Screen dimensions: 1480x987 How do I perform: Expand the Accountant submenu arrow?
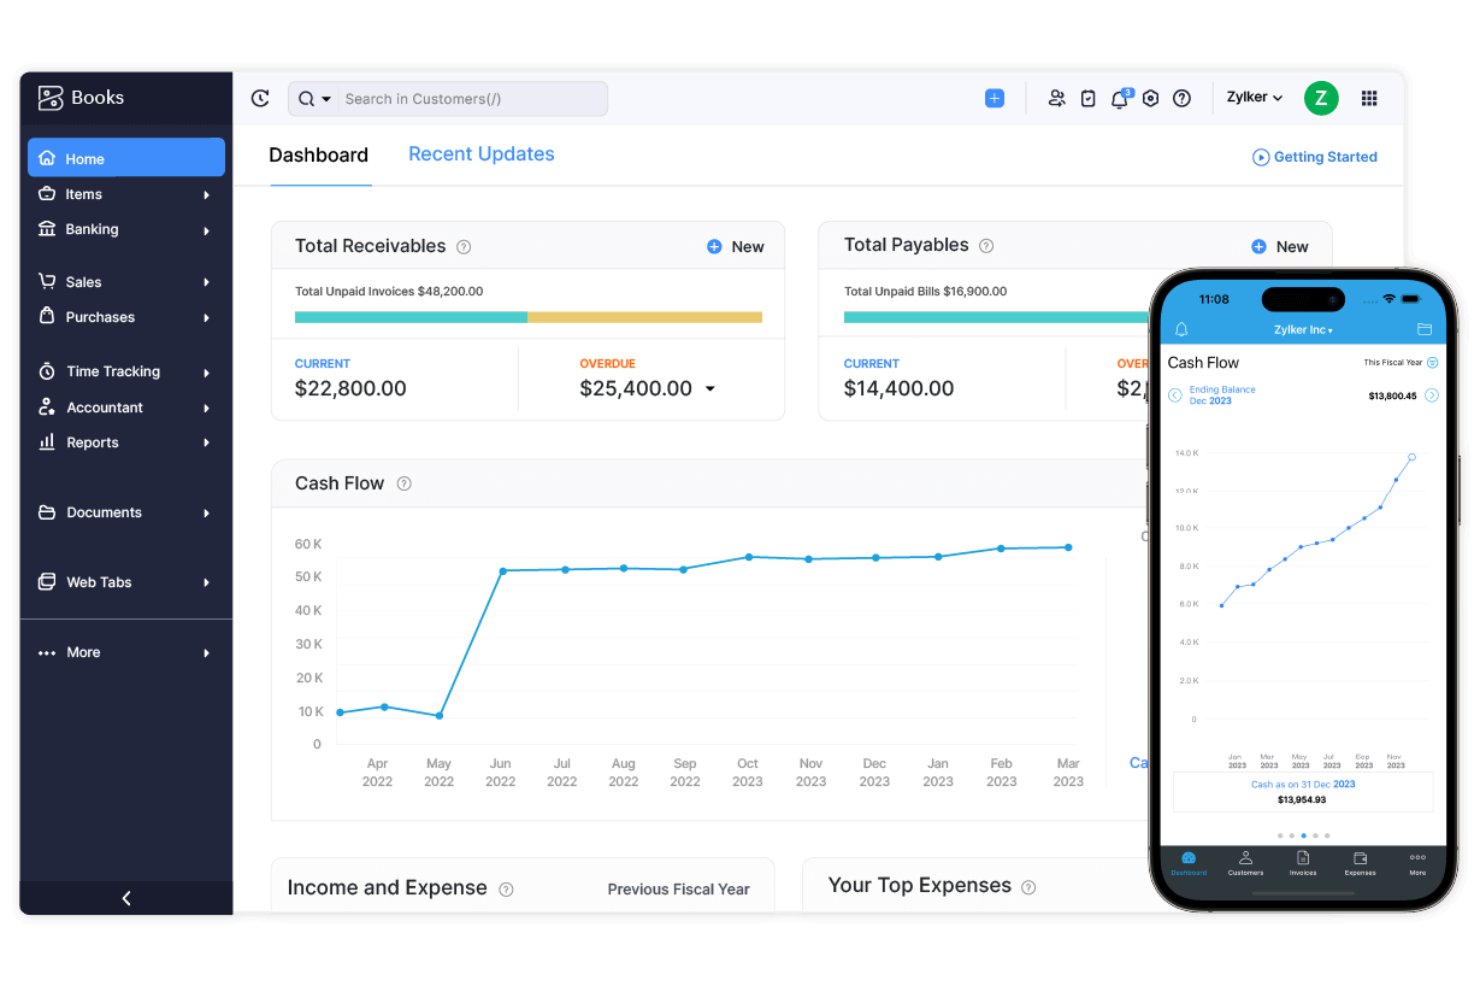(207, 408)
